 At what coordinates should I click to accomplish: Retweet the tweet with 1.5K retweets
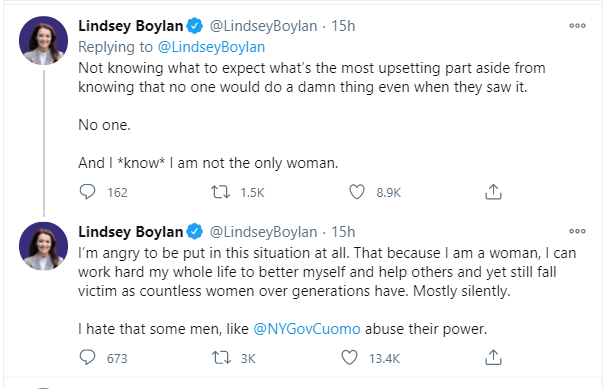(220, 192)
